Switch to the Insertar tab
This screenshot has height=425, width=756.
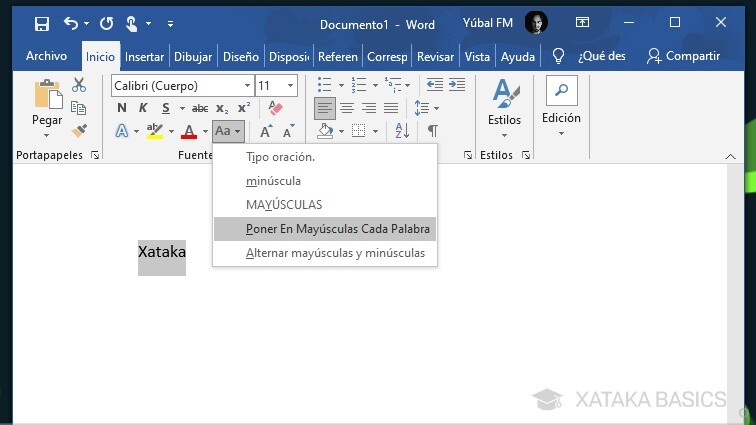(x=144, y=57)
